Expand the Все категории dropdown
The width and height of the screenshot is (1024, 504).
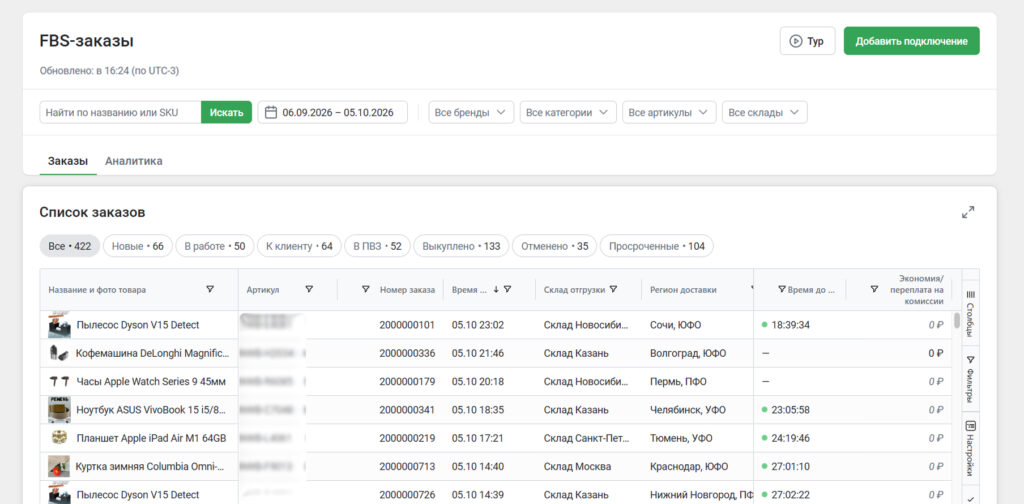568,112
